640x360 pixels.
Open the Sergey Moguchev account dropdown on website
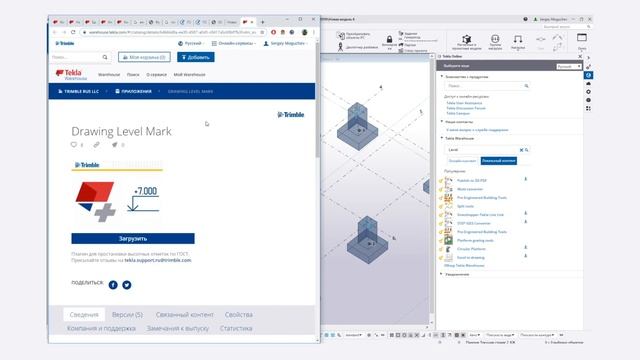tap(285, 43)
